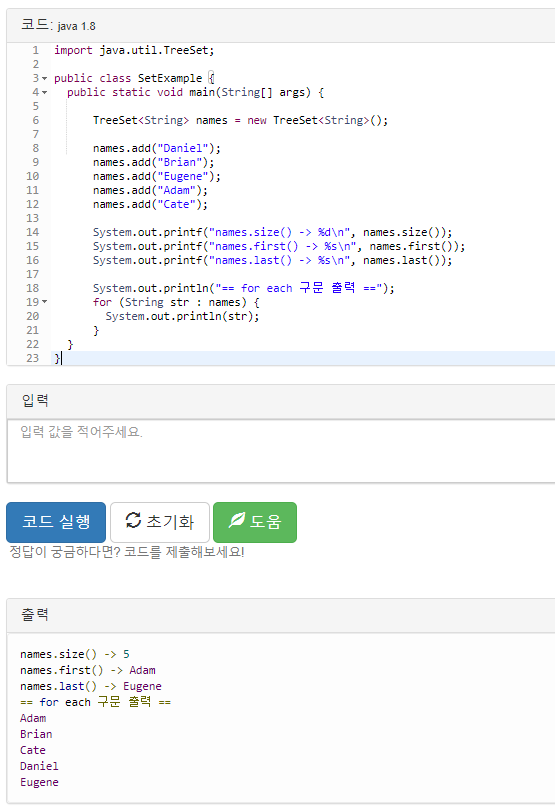This screenshot has width=555, height=808.
Task: Click inside the 입력 text area
Action: point(281,451)
